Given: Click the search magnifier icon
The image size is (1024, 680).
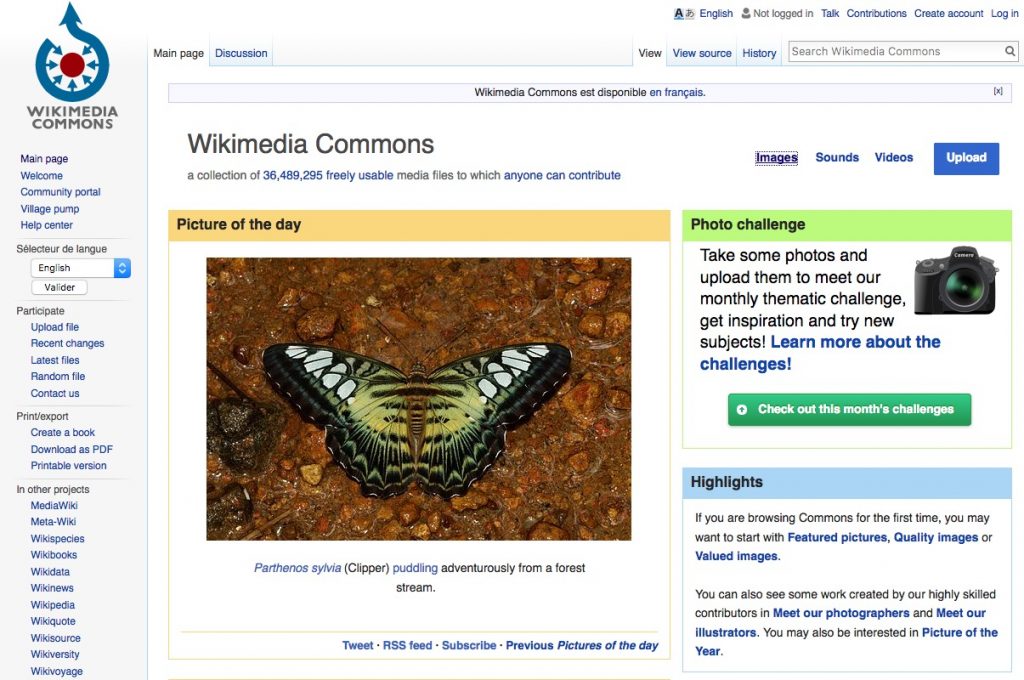Looking at the screenshot, I should coord(1010,52).
